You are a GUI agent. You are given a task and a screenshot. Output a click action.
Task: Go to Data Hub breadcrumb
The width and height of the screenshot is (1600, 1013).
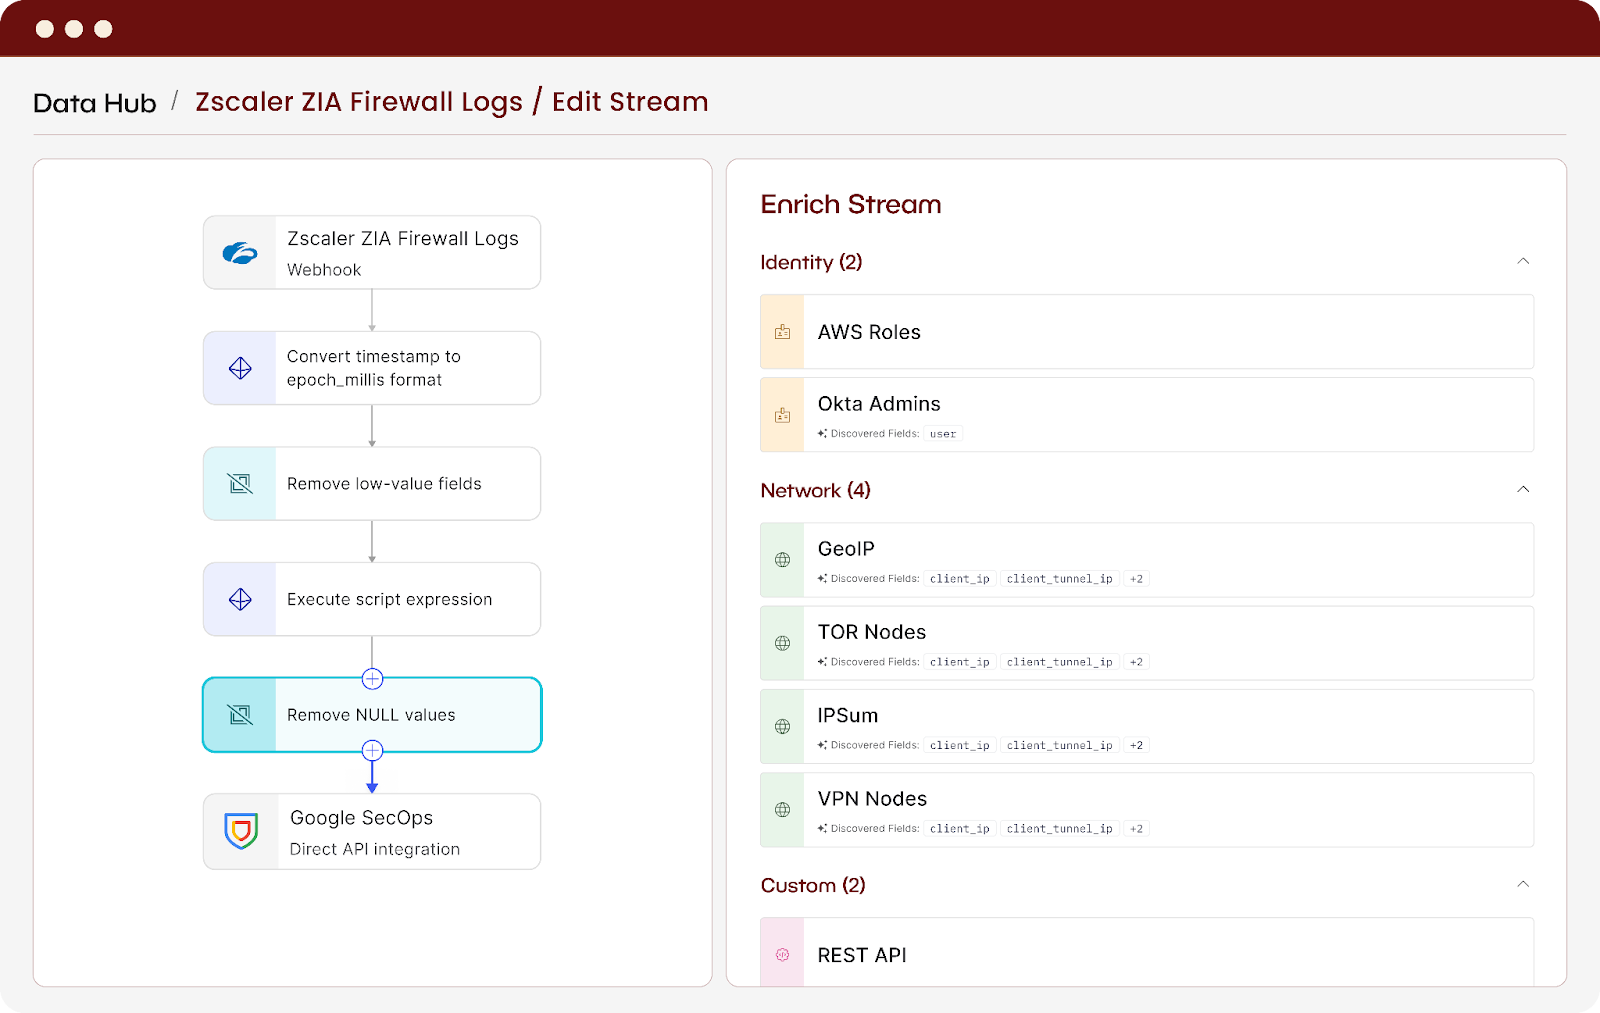(95, 103)
